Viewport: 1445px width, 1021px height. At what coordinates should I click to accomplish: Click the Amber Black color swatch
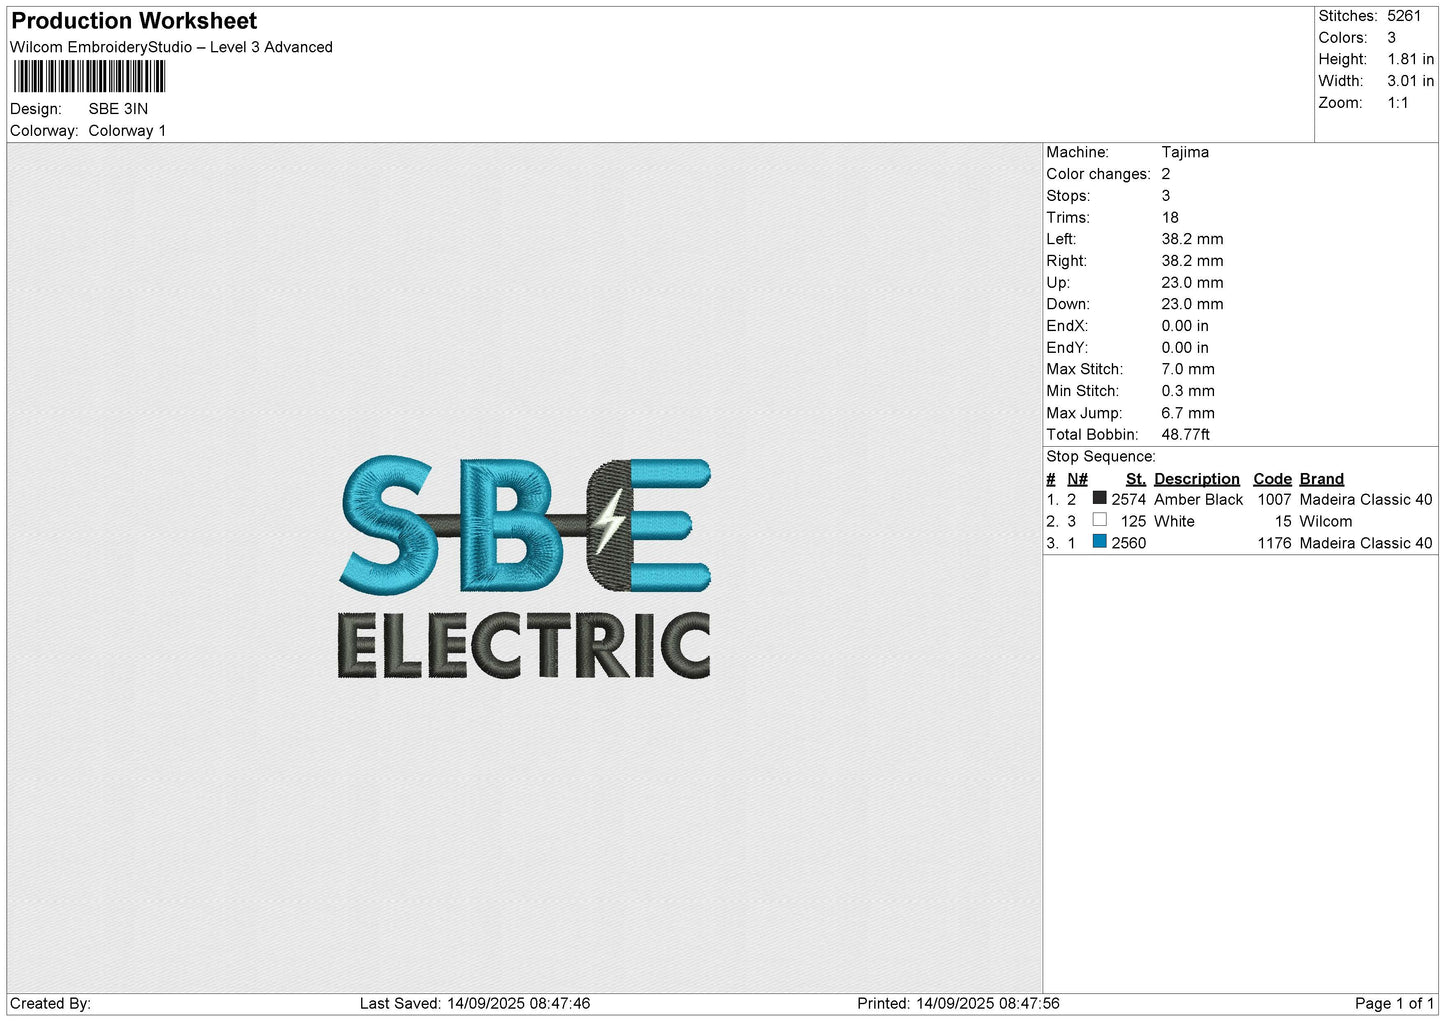pos(1099,498)
